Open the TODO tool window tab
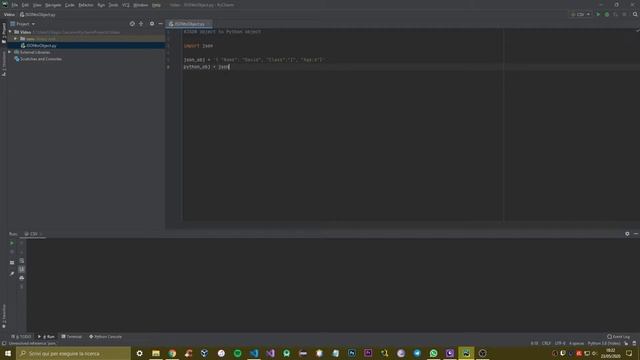640x360 pixels. click(x=21, y=337)
